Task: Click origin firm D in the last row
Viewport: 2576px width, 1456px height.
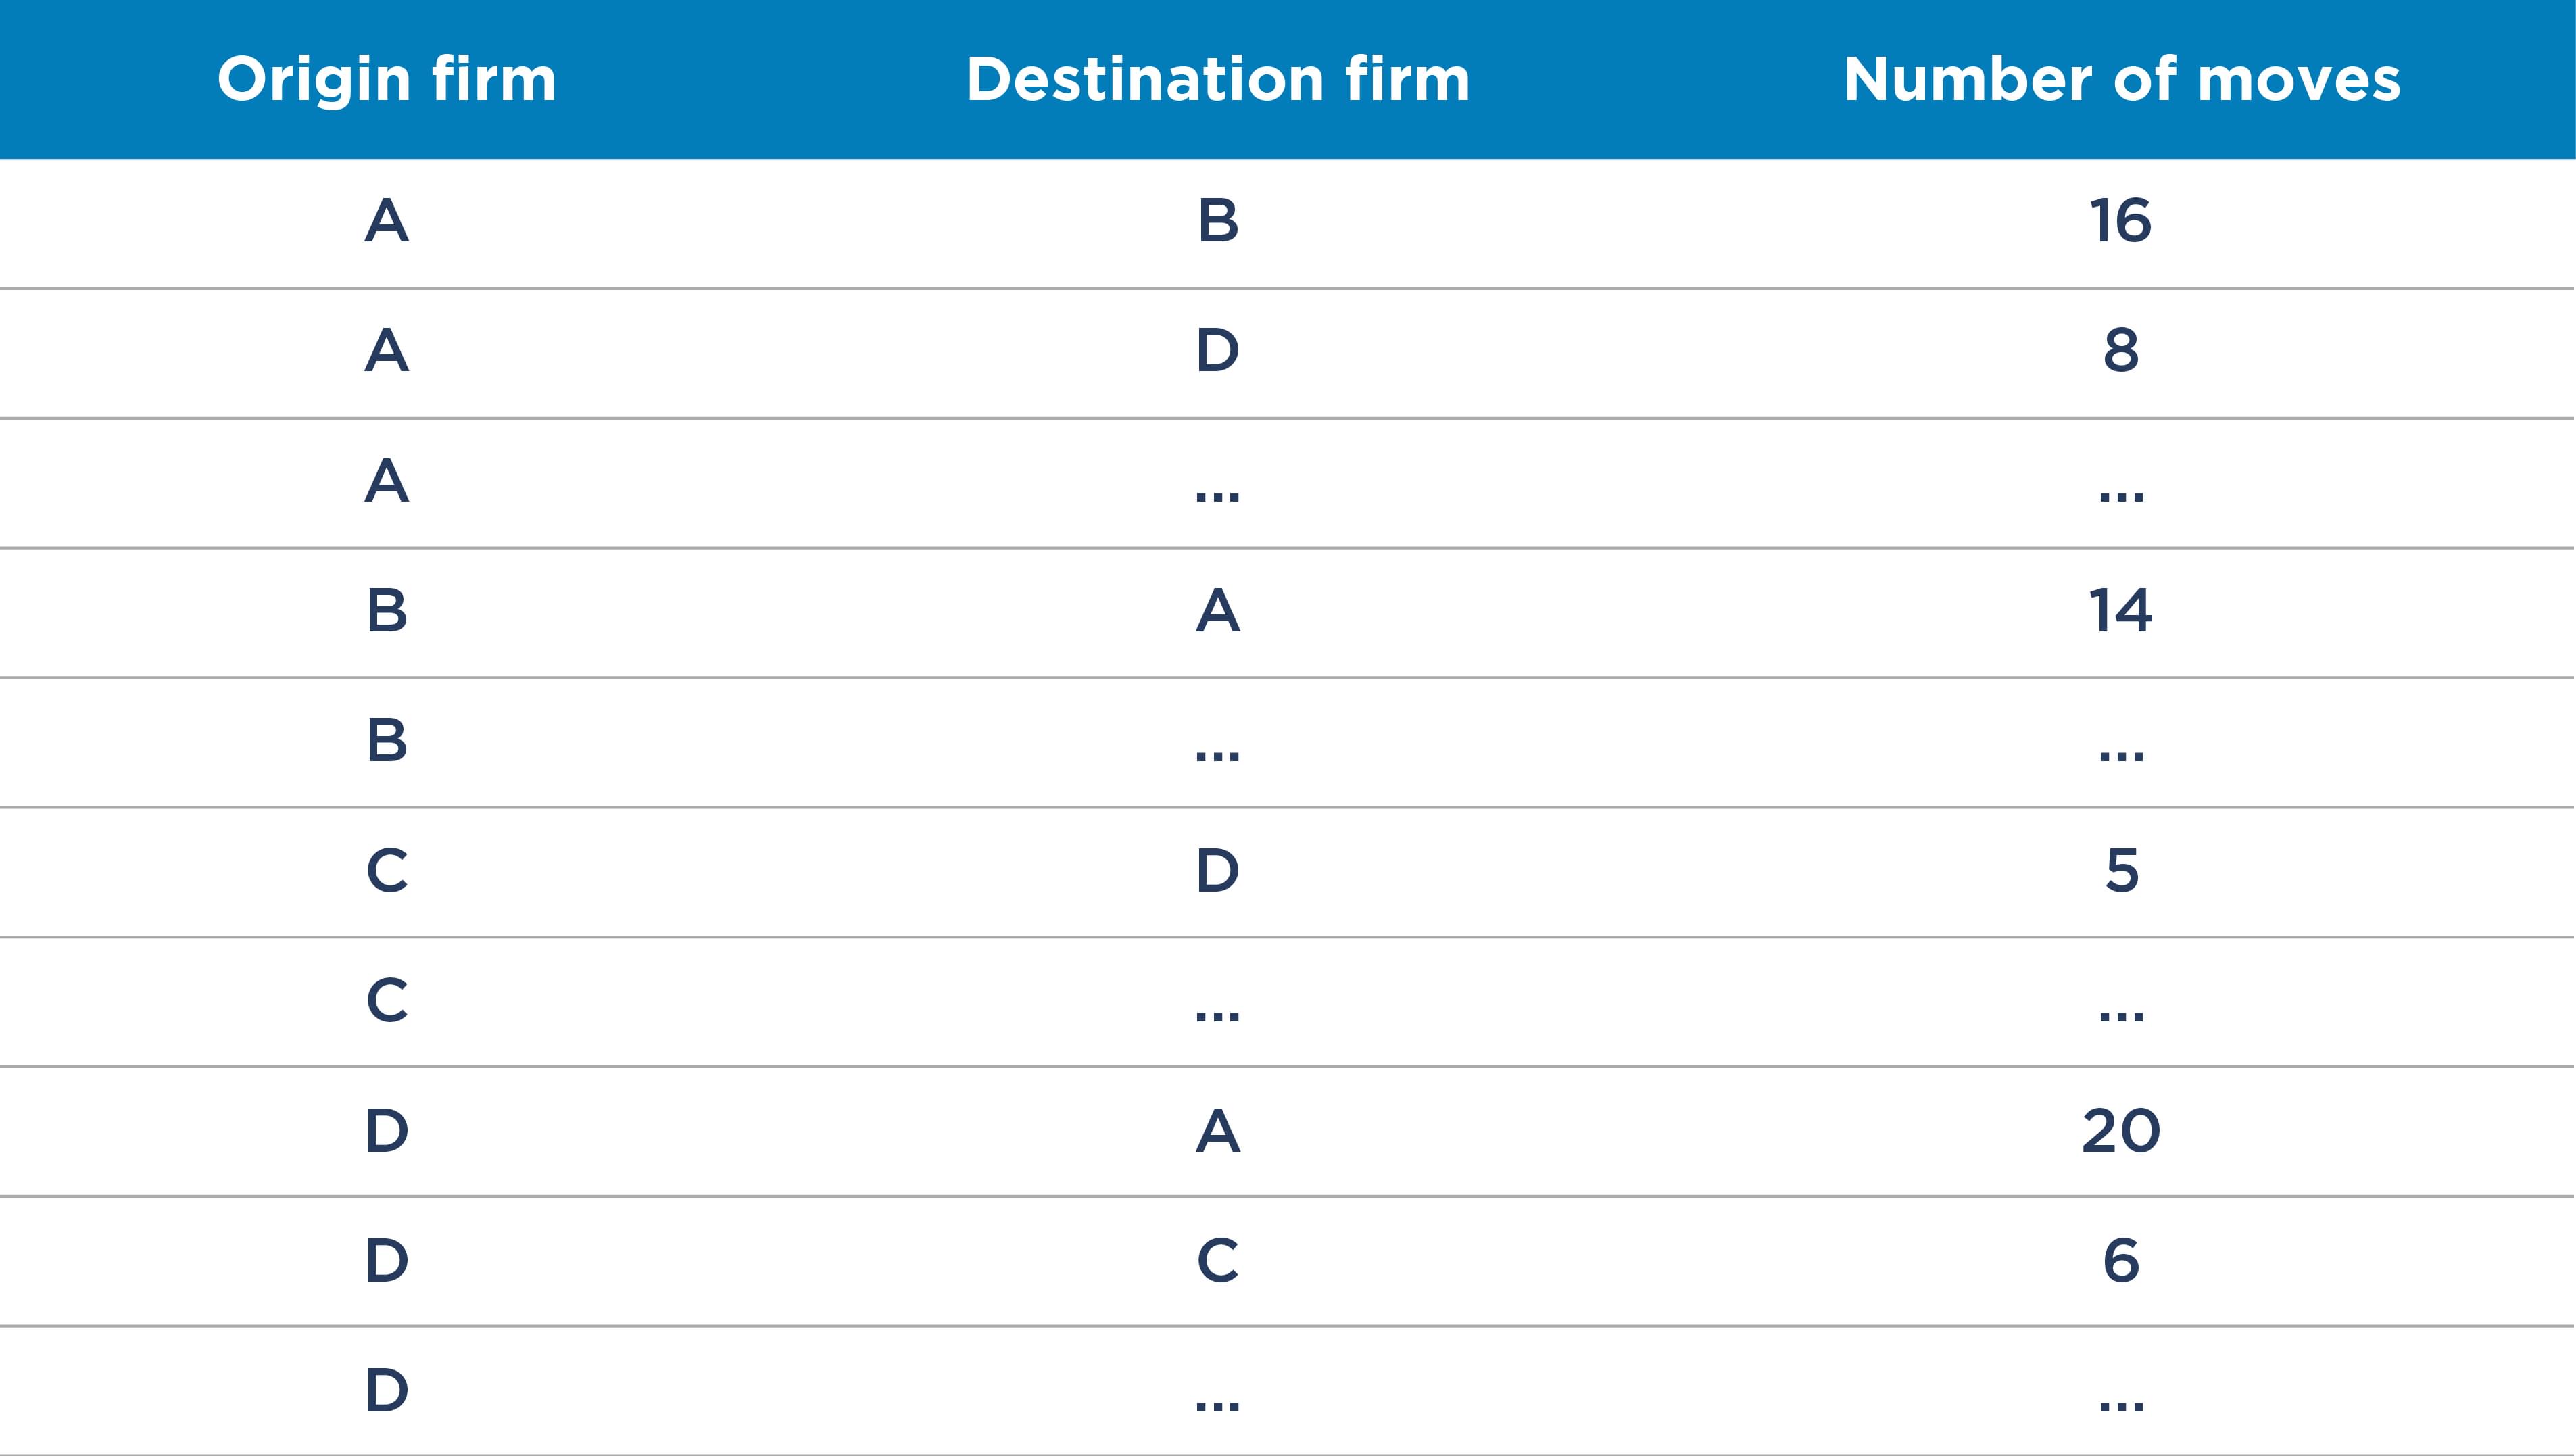Action: point(387,1391)
